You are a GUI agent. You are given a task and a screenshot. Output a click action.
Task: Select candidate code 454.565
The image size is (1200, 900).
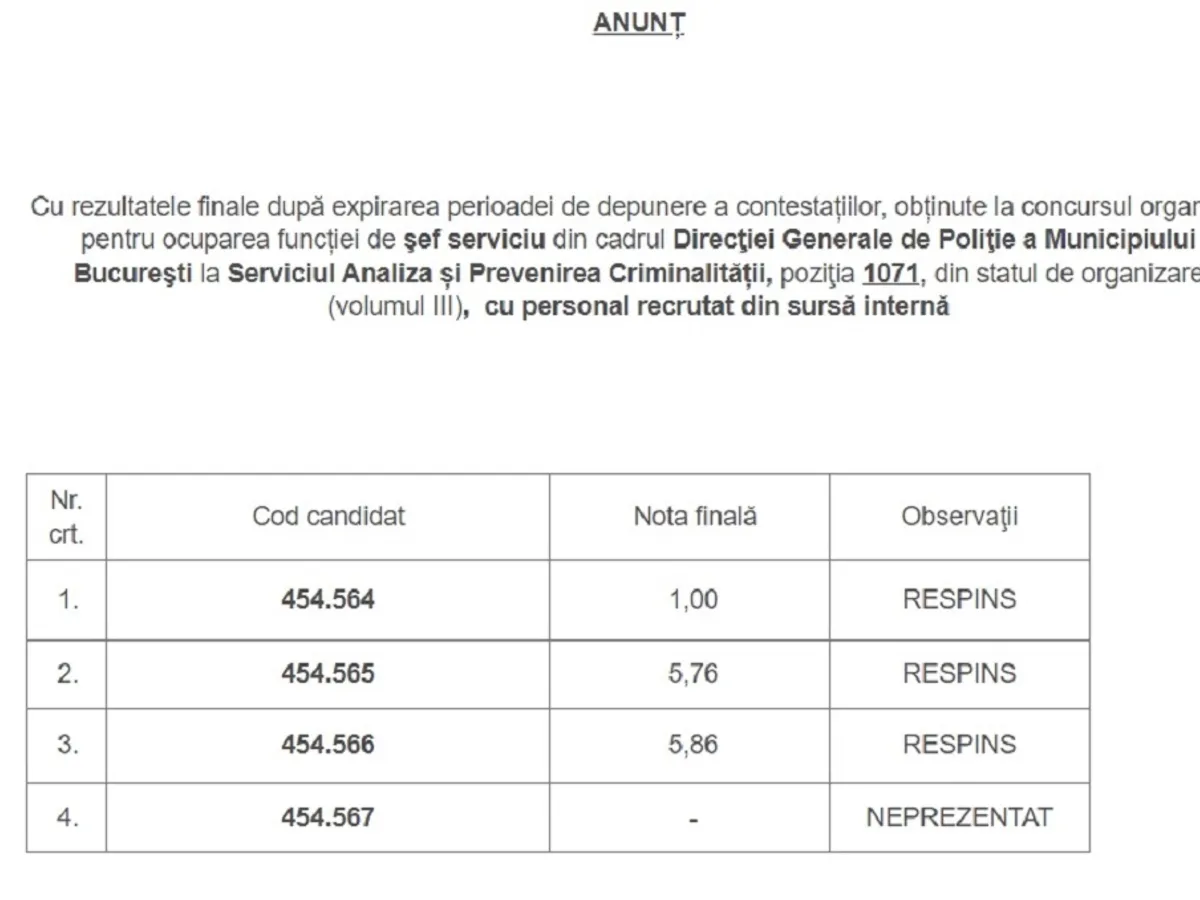328,673
